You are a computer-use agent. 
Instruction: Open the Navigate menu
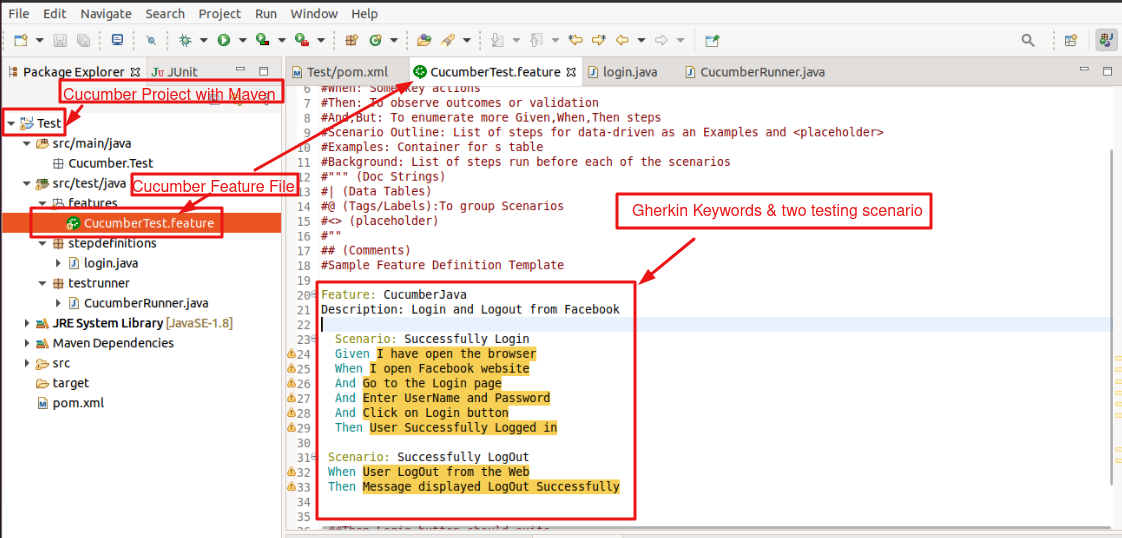click(106, 14)
